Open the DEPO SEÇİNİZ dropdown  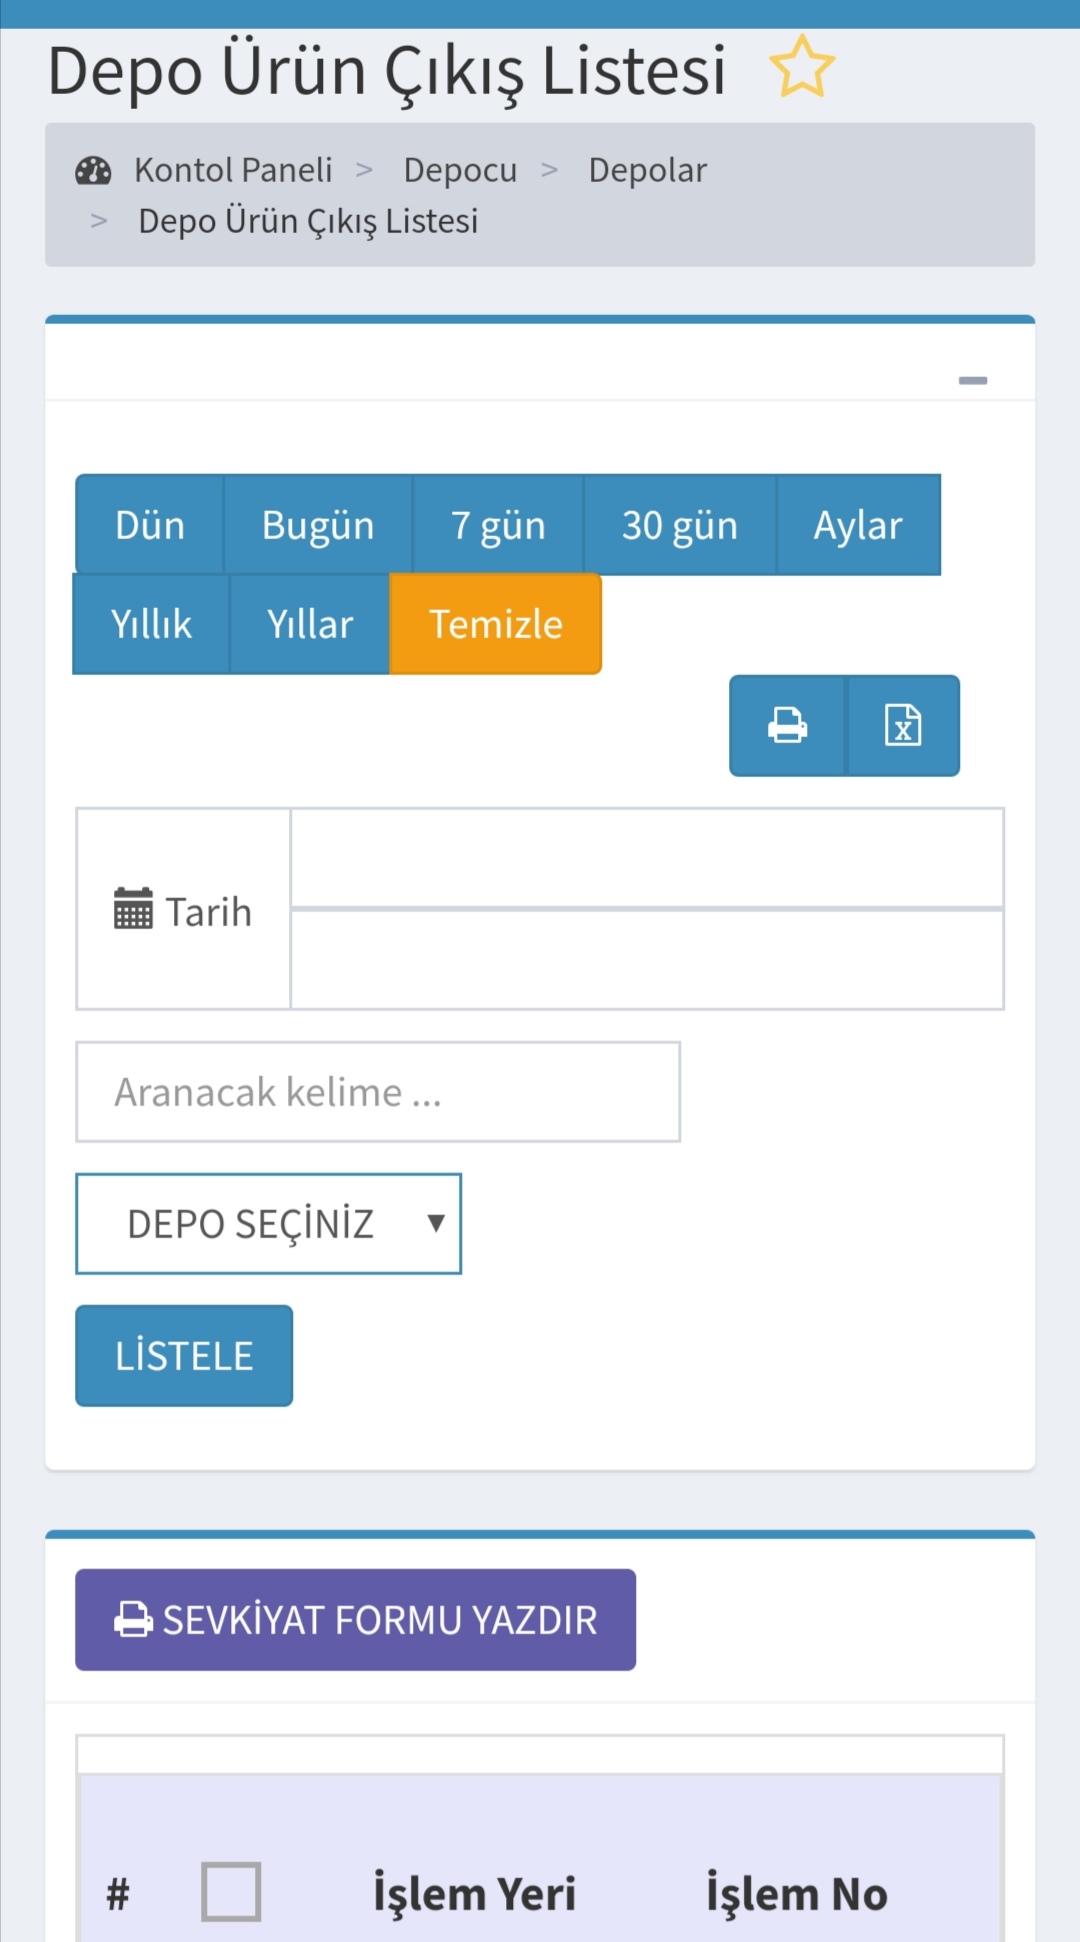[x=268, y=1224]
